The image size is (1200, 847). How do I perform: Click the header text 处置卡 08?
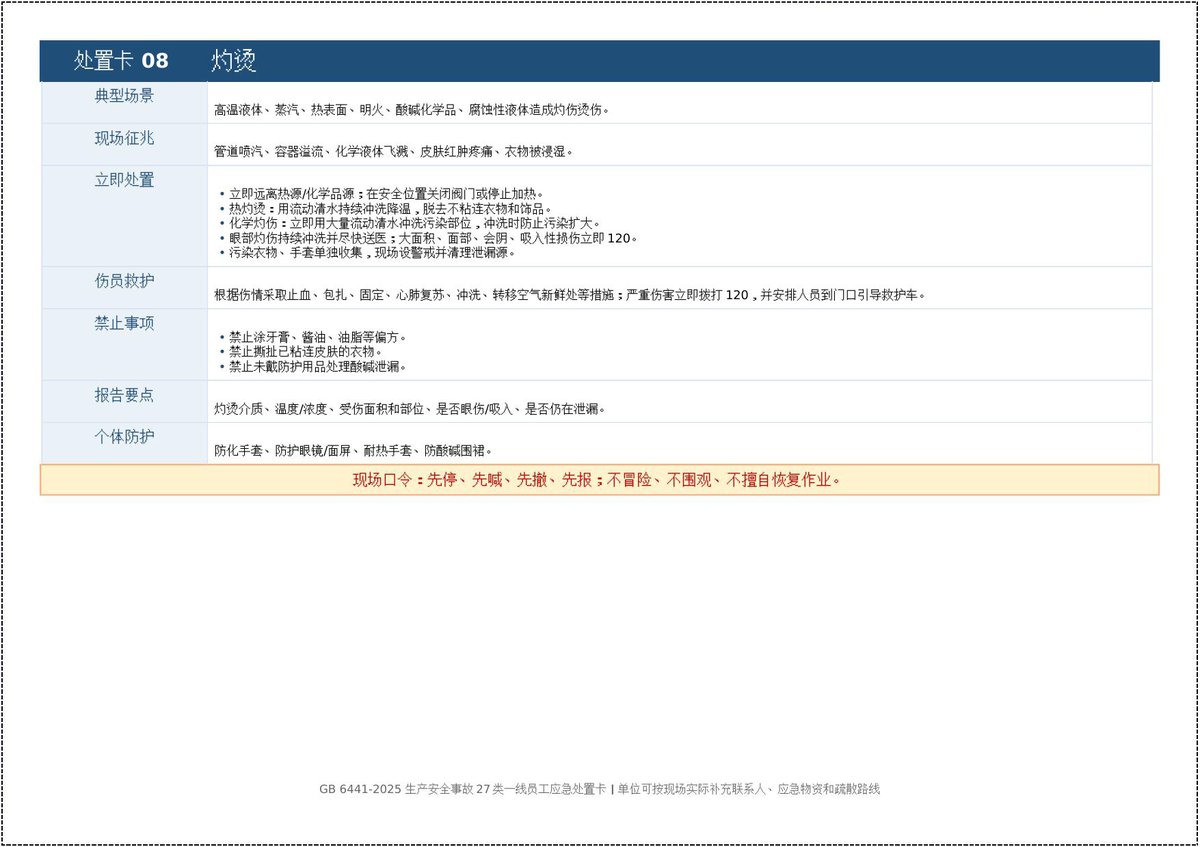121,61
